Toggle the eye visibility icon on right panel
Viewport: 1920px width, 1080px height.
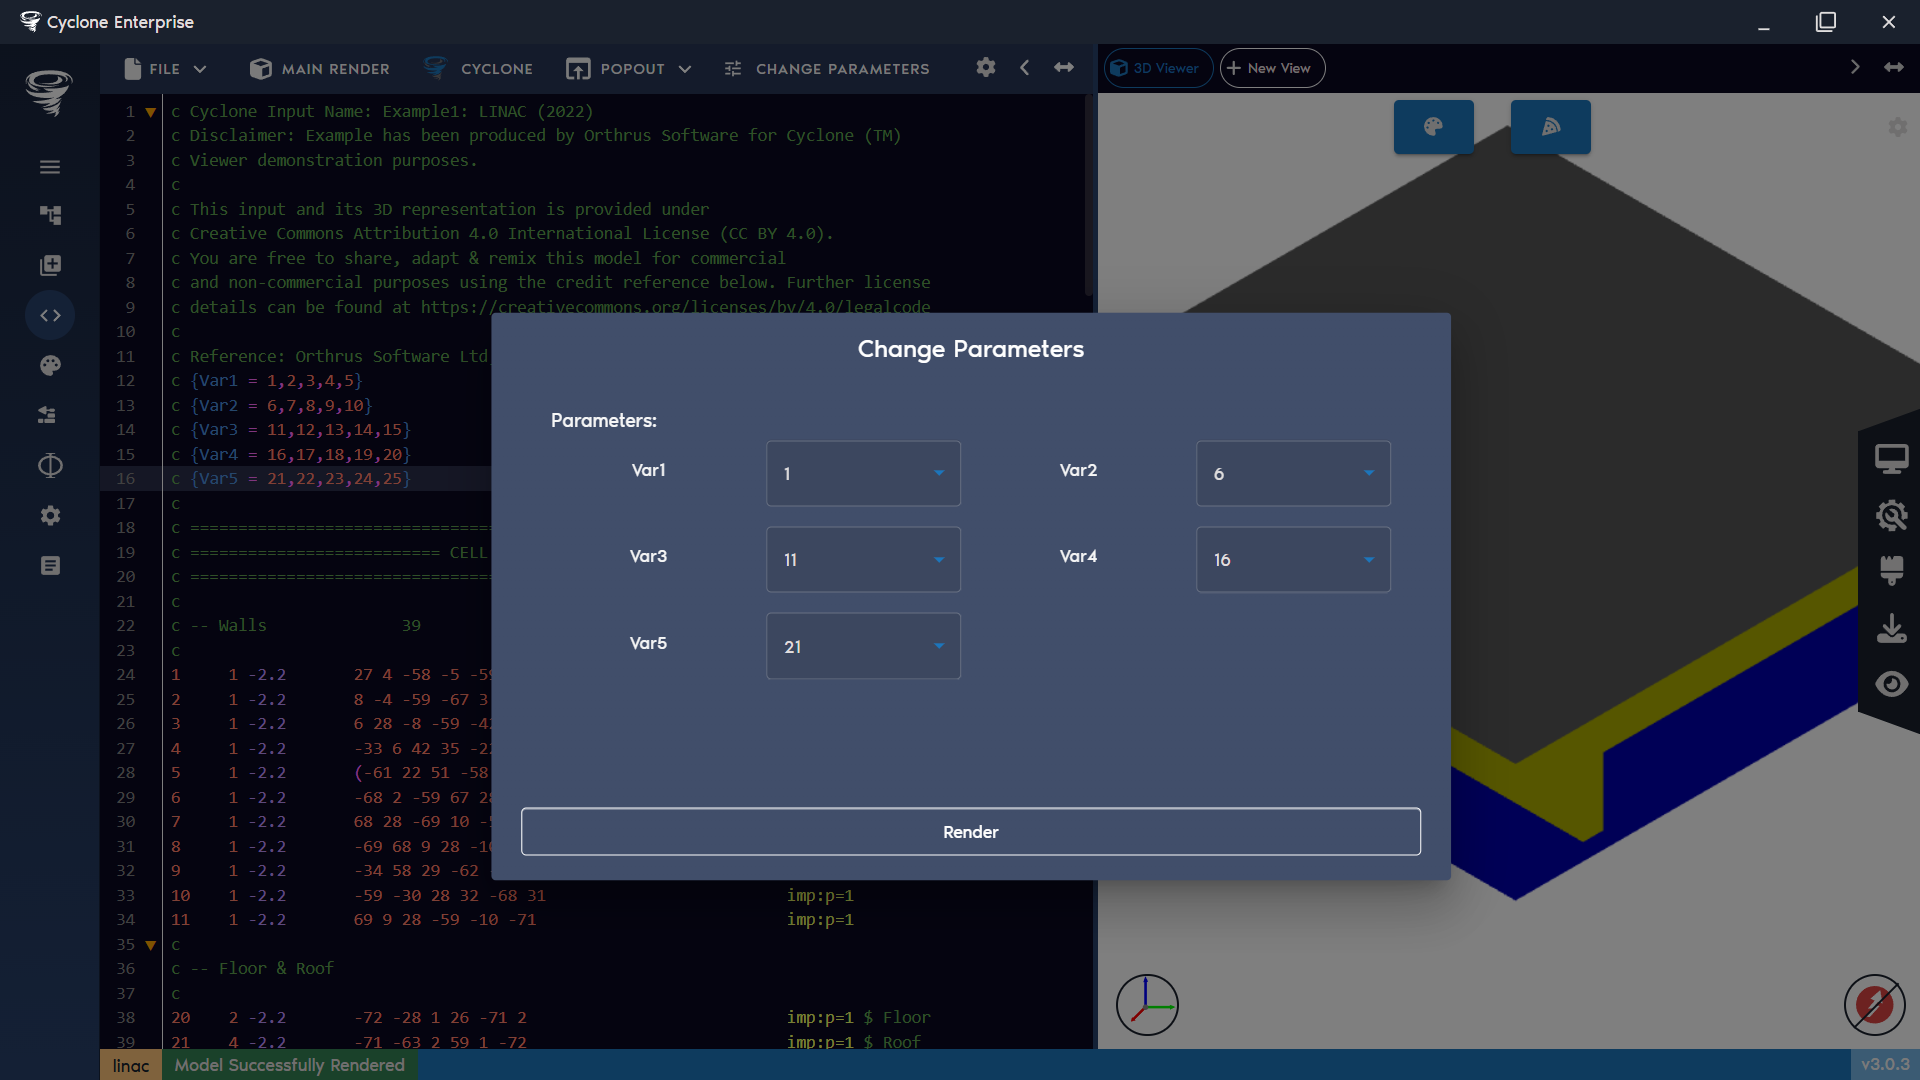[1893, 684]
